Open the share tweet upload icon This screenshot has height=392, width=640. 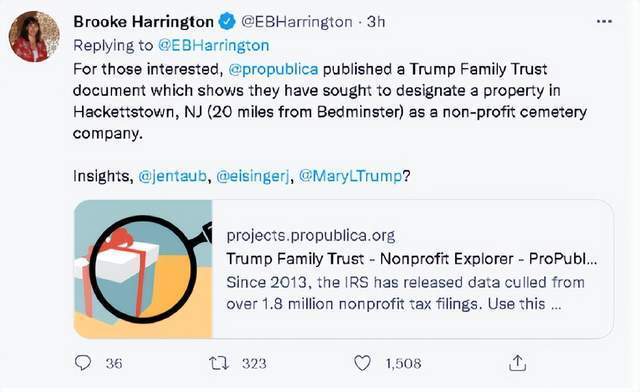517,363
